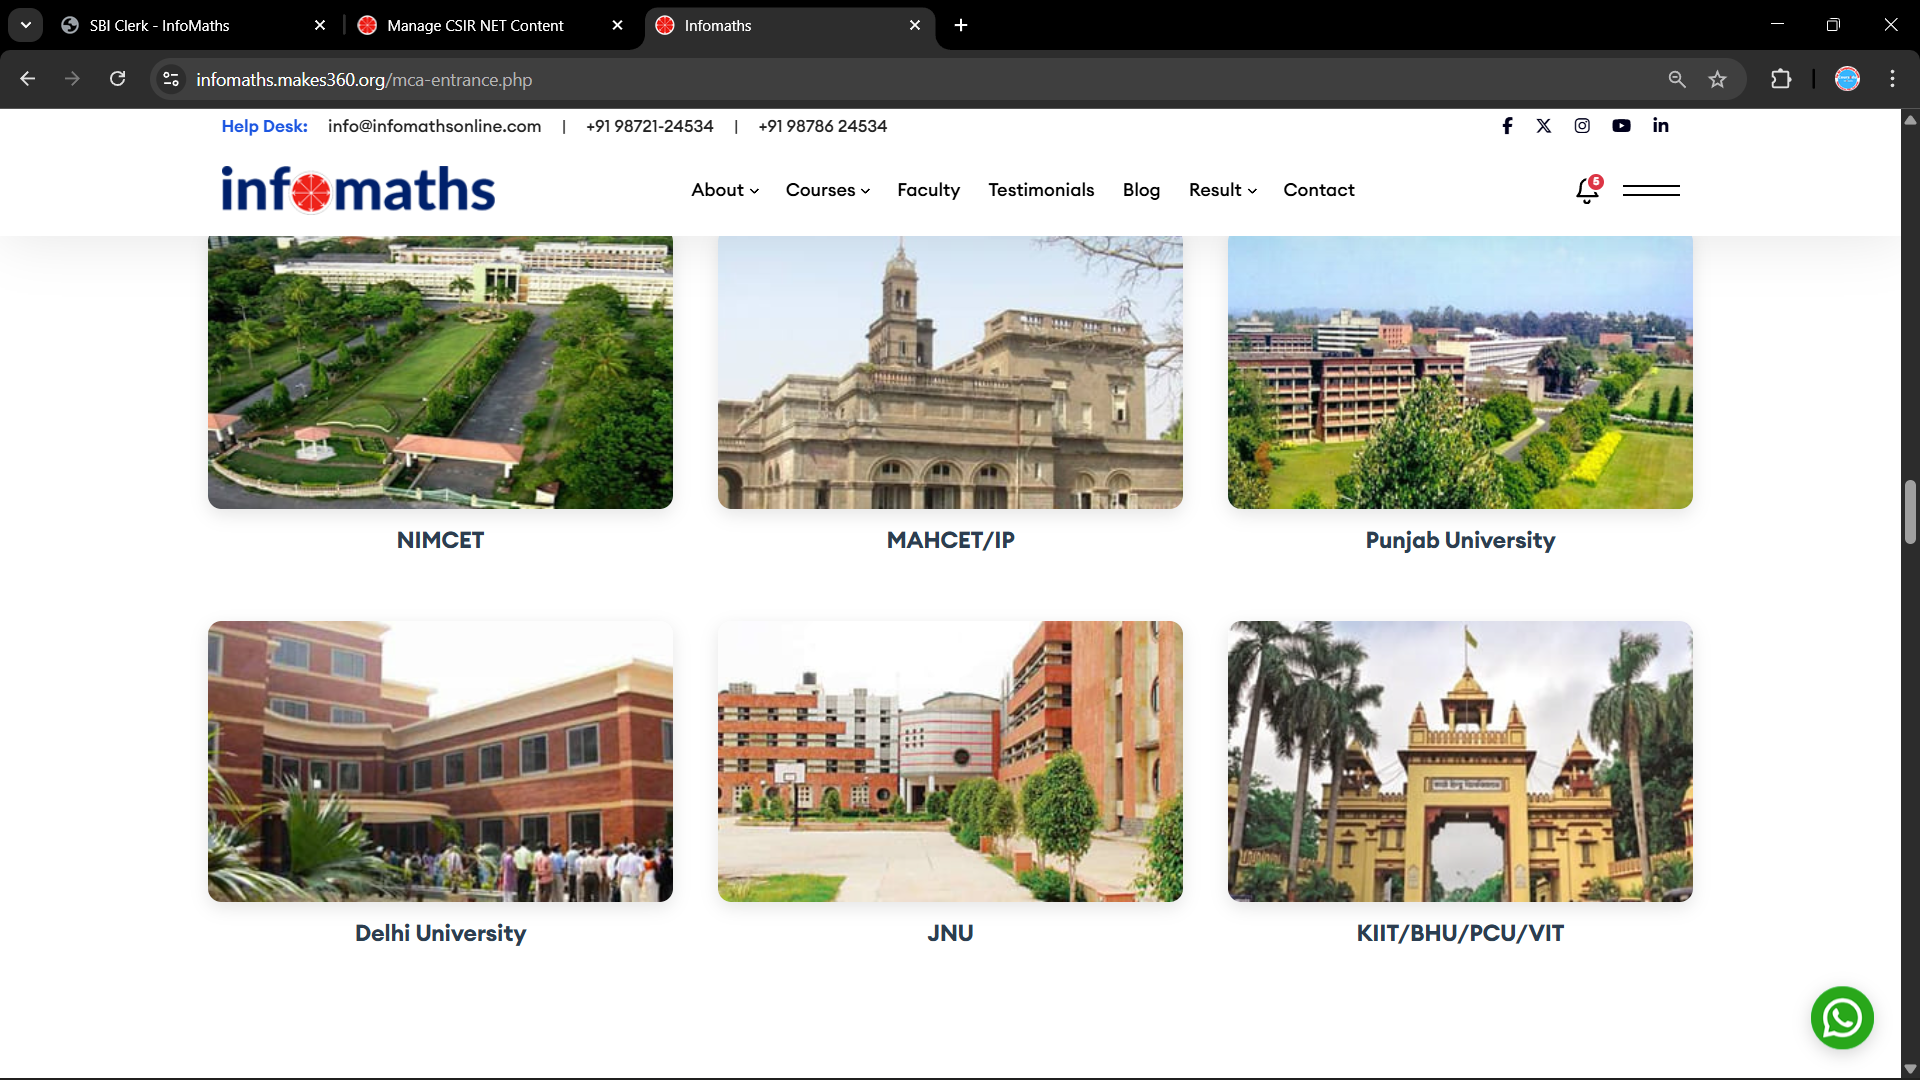Open WhatsApp chat floating button
This screenshot has height=1080, width=1920.
[1842, 1018]
